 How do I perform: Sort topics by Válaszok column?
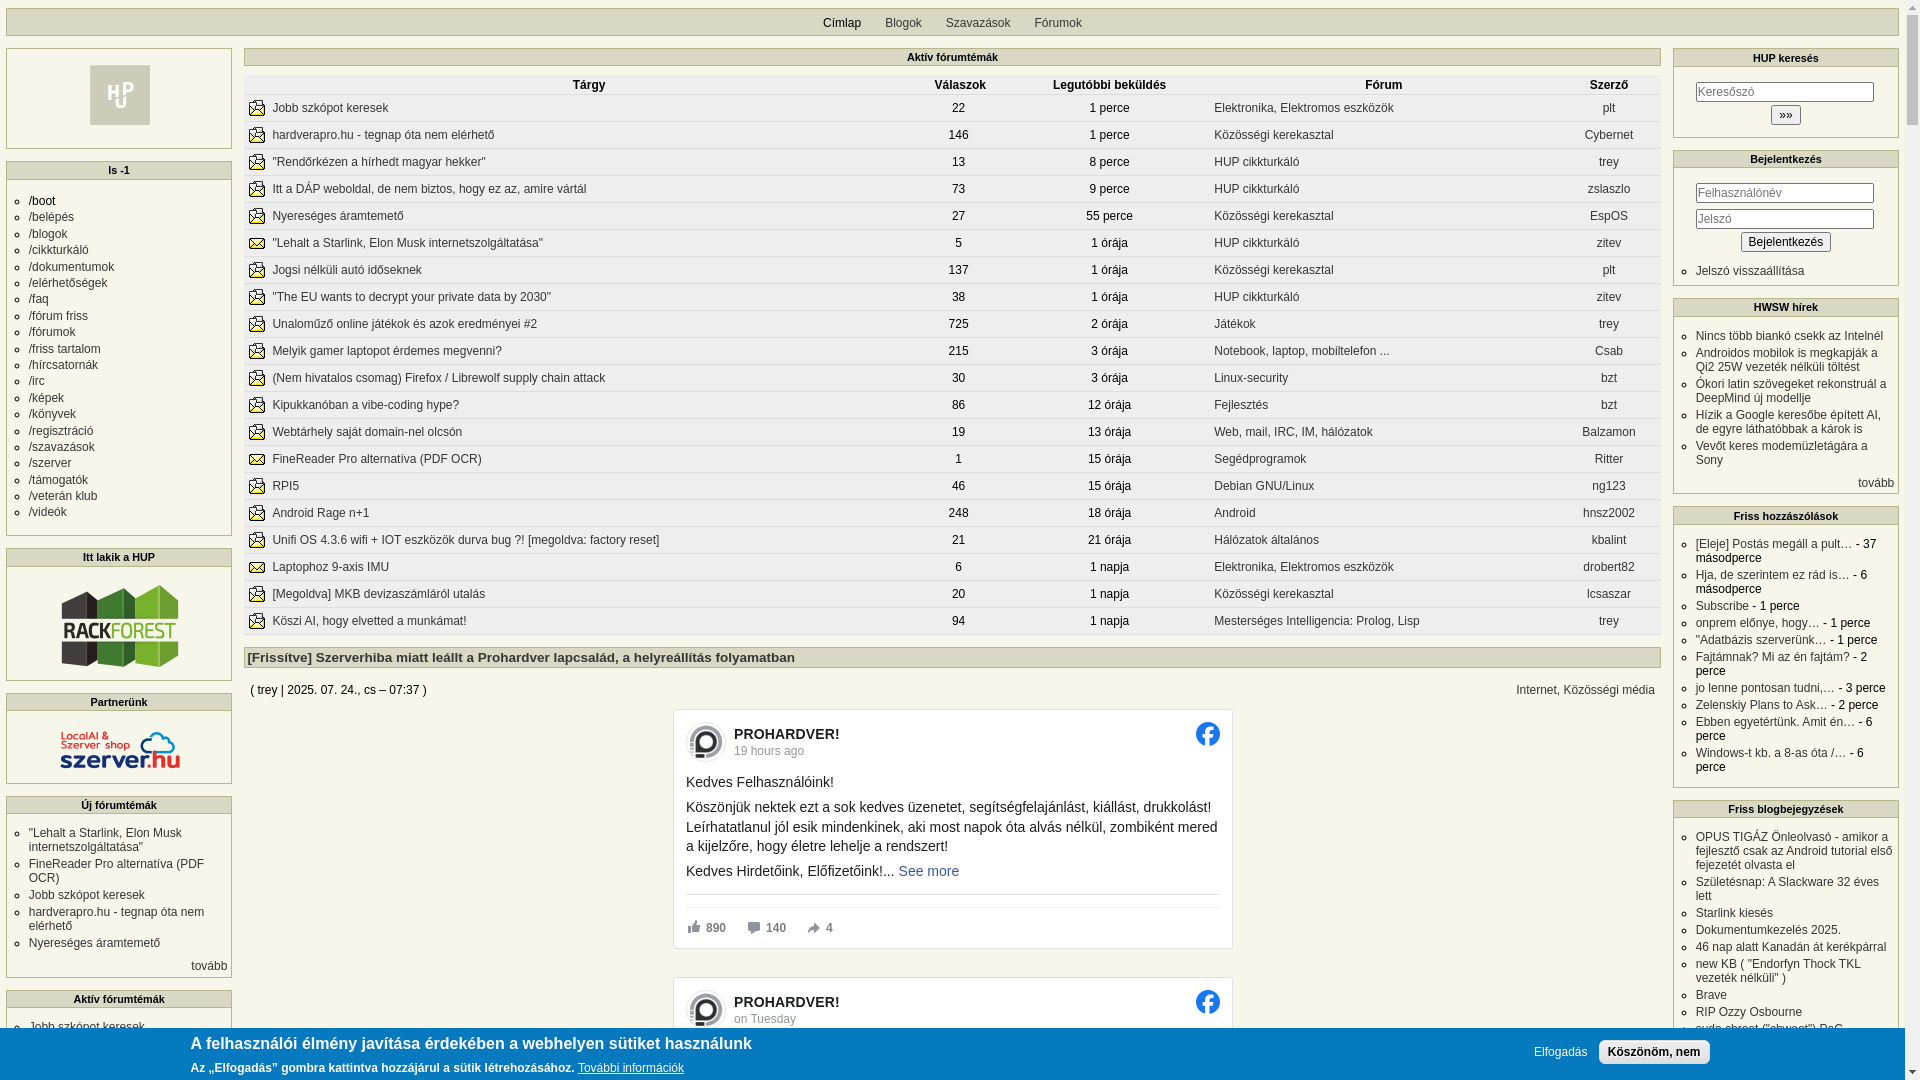click(960, 85)
